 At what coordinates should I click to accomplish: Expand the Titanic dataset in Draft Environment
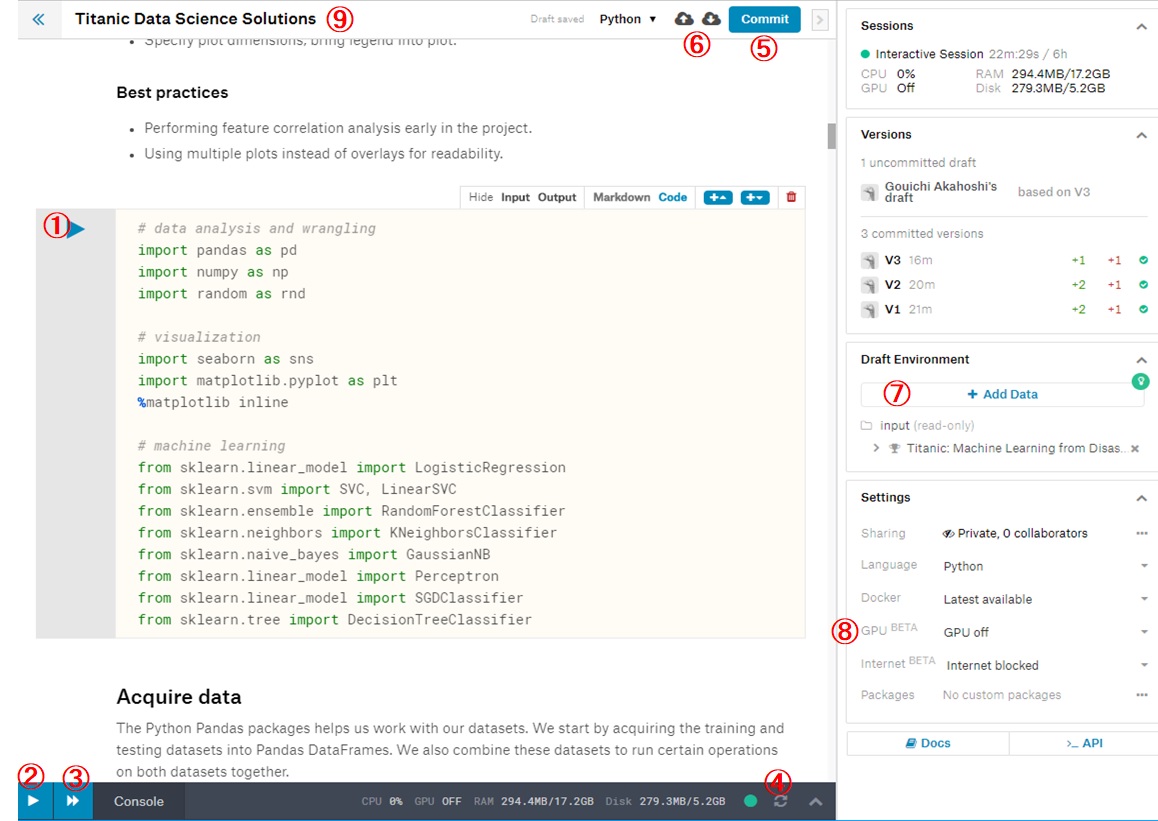tap(875, 448)
